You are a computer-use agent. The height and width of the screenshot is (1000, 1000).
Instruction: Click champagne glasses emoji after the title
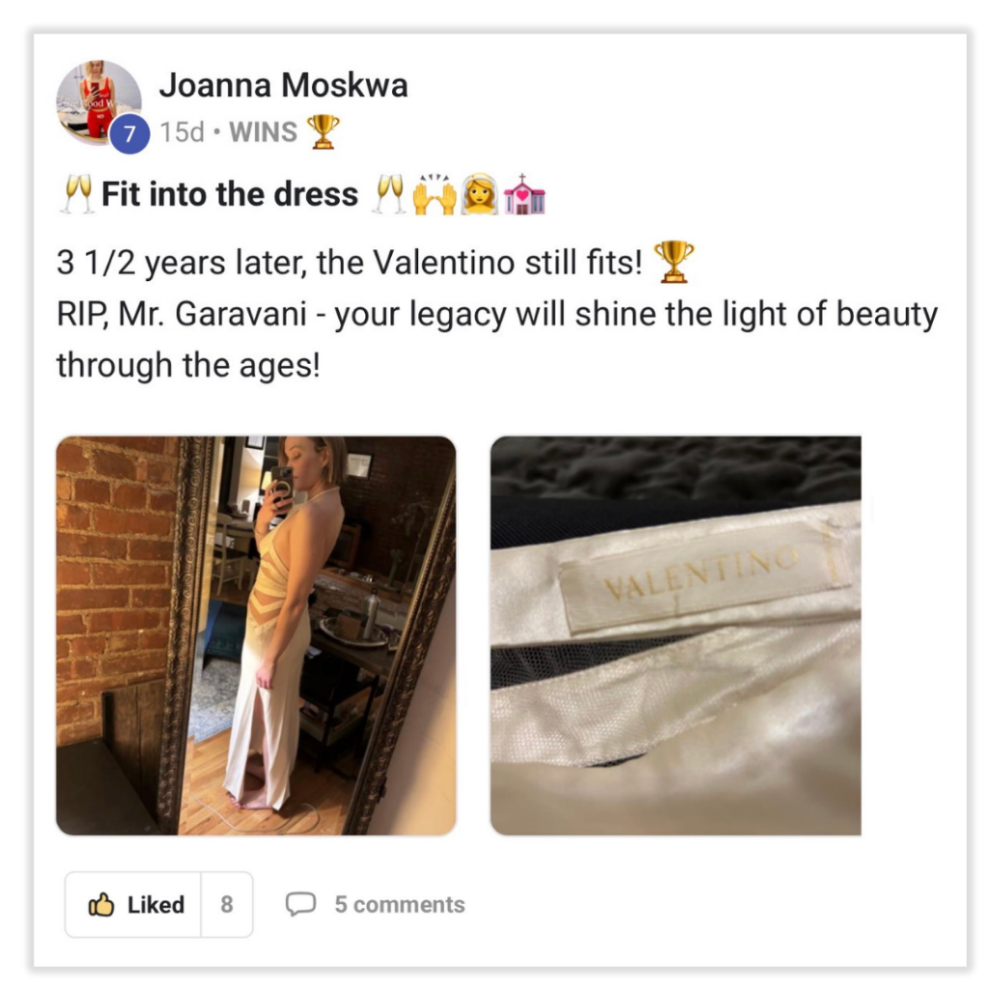(388, 194)
